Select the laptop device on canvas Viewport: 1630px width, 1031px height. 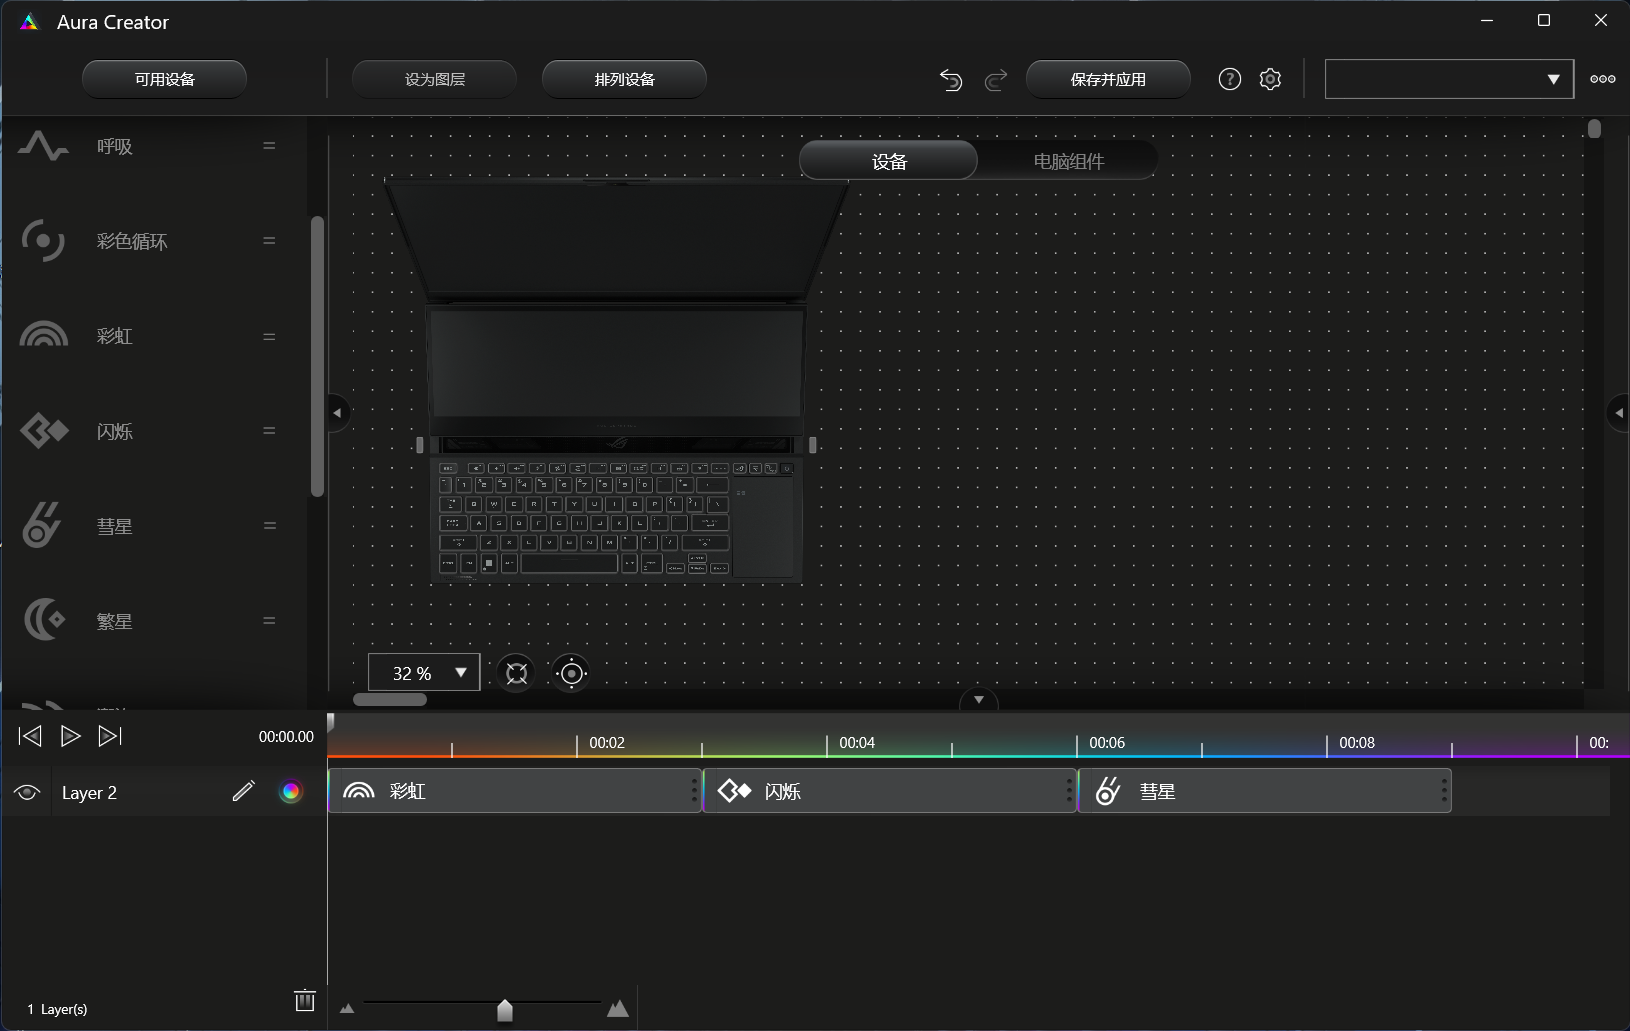pyautogui.click(x=615, y=382)
